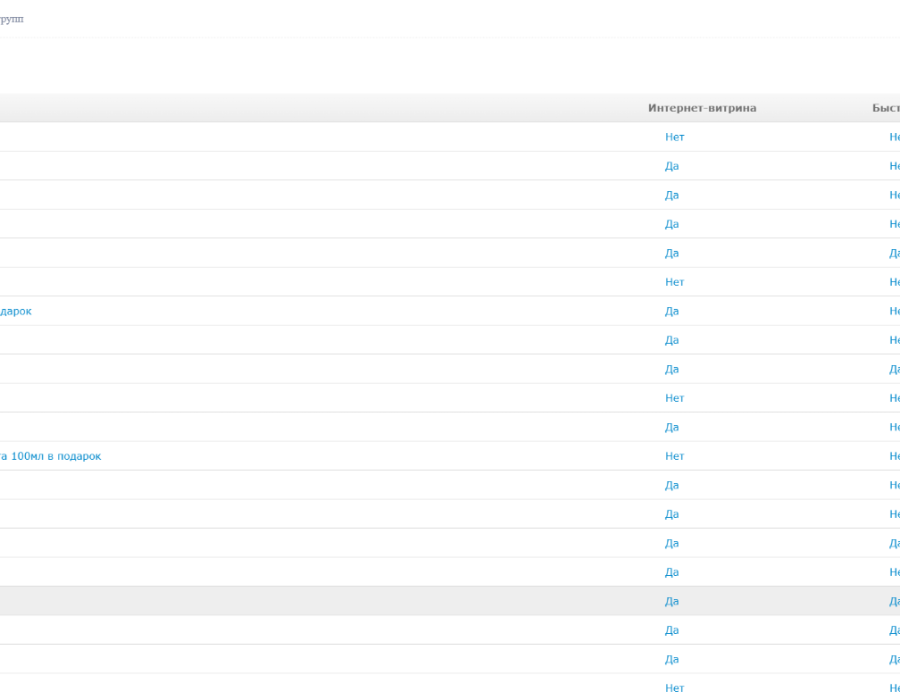Open the product link ending in "100мл в подарок"

coord(51,456)
